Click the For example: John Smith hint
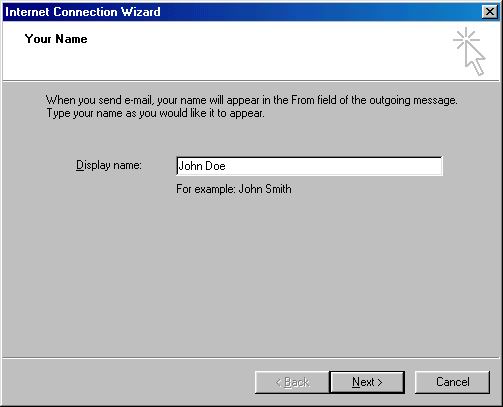 (234, 189)
